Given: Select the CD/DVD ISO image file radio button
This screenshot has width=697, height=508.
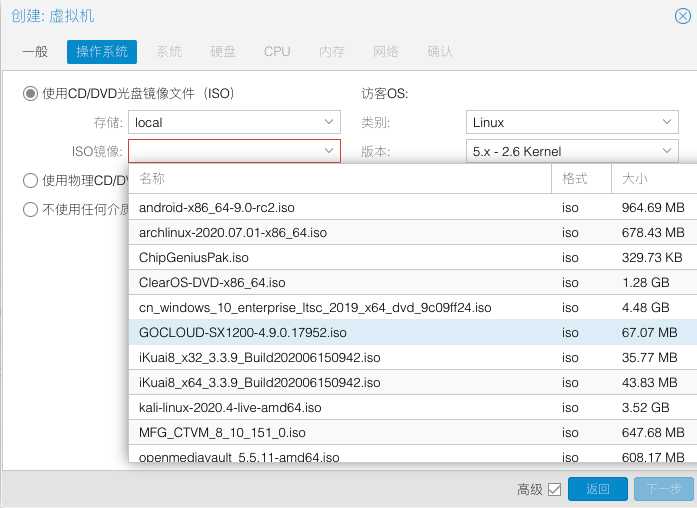Looking at the screenshot, I should [x=31, y=93].
